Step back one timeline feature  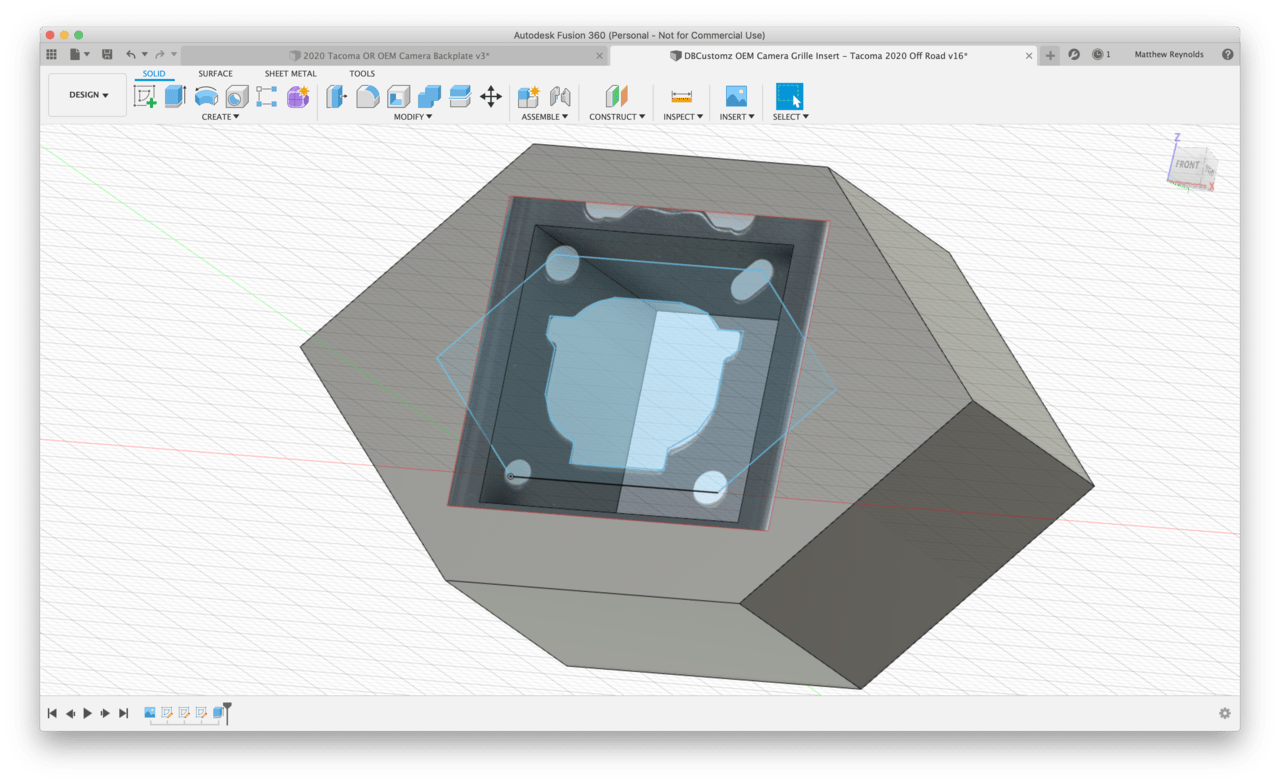(x=70, y=713)
